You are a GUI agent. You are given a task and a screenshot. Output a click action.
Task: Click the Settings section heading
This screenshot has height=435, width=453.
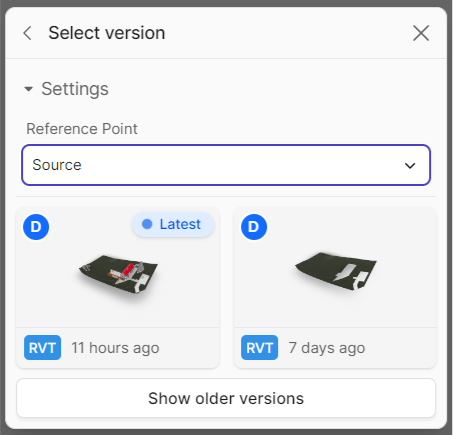click(75, 89)
